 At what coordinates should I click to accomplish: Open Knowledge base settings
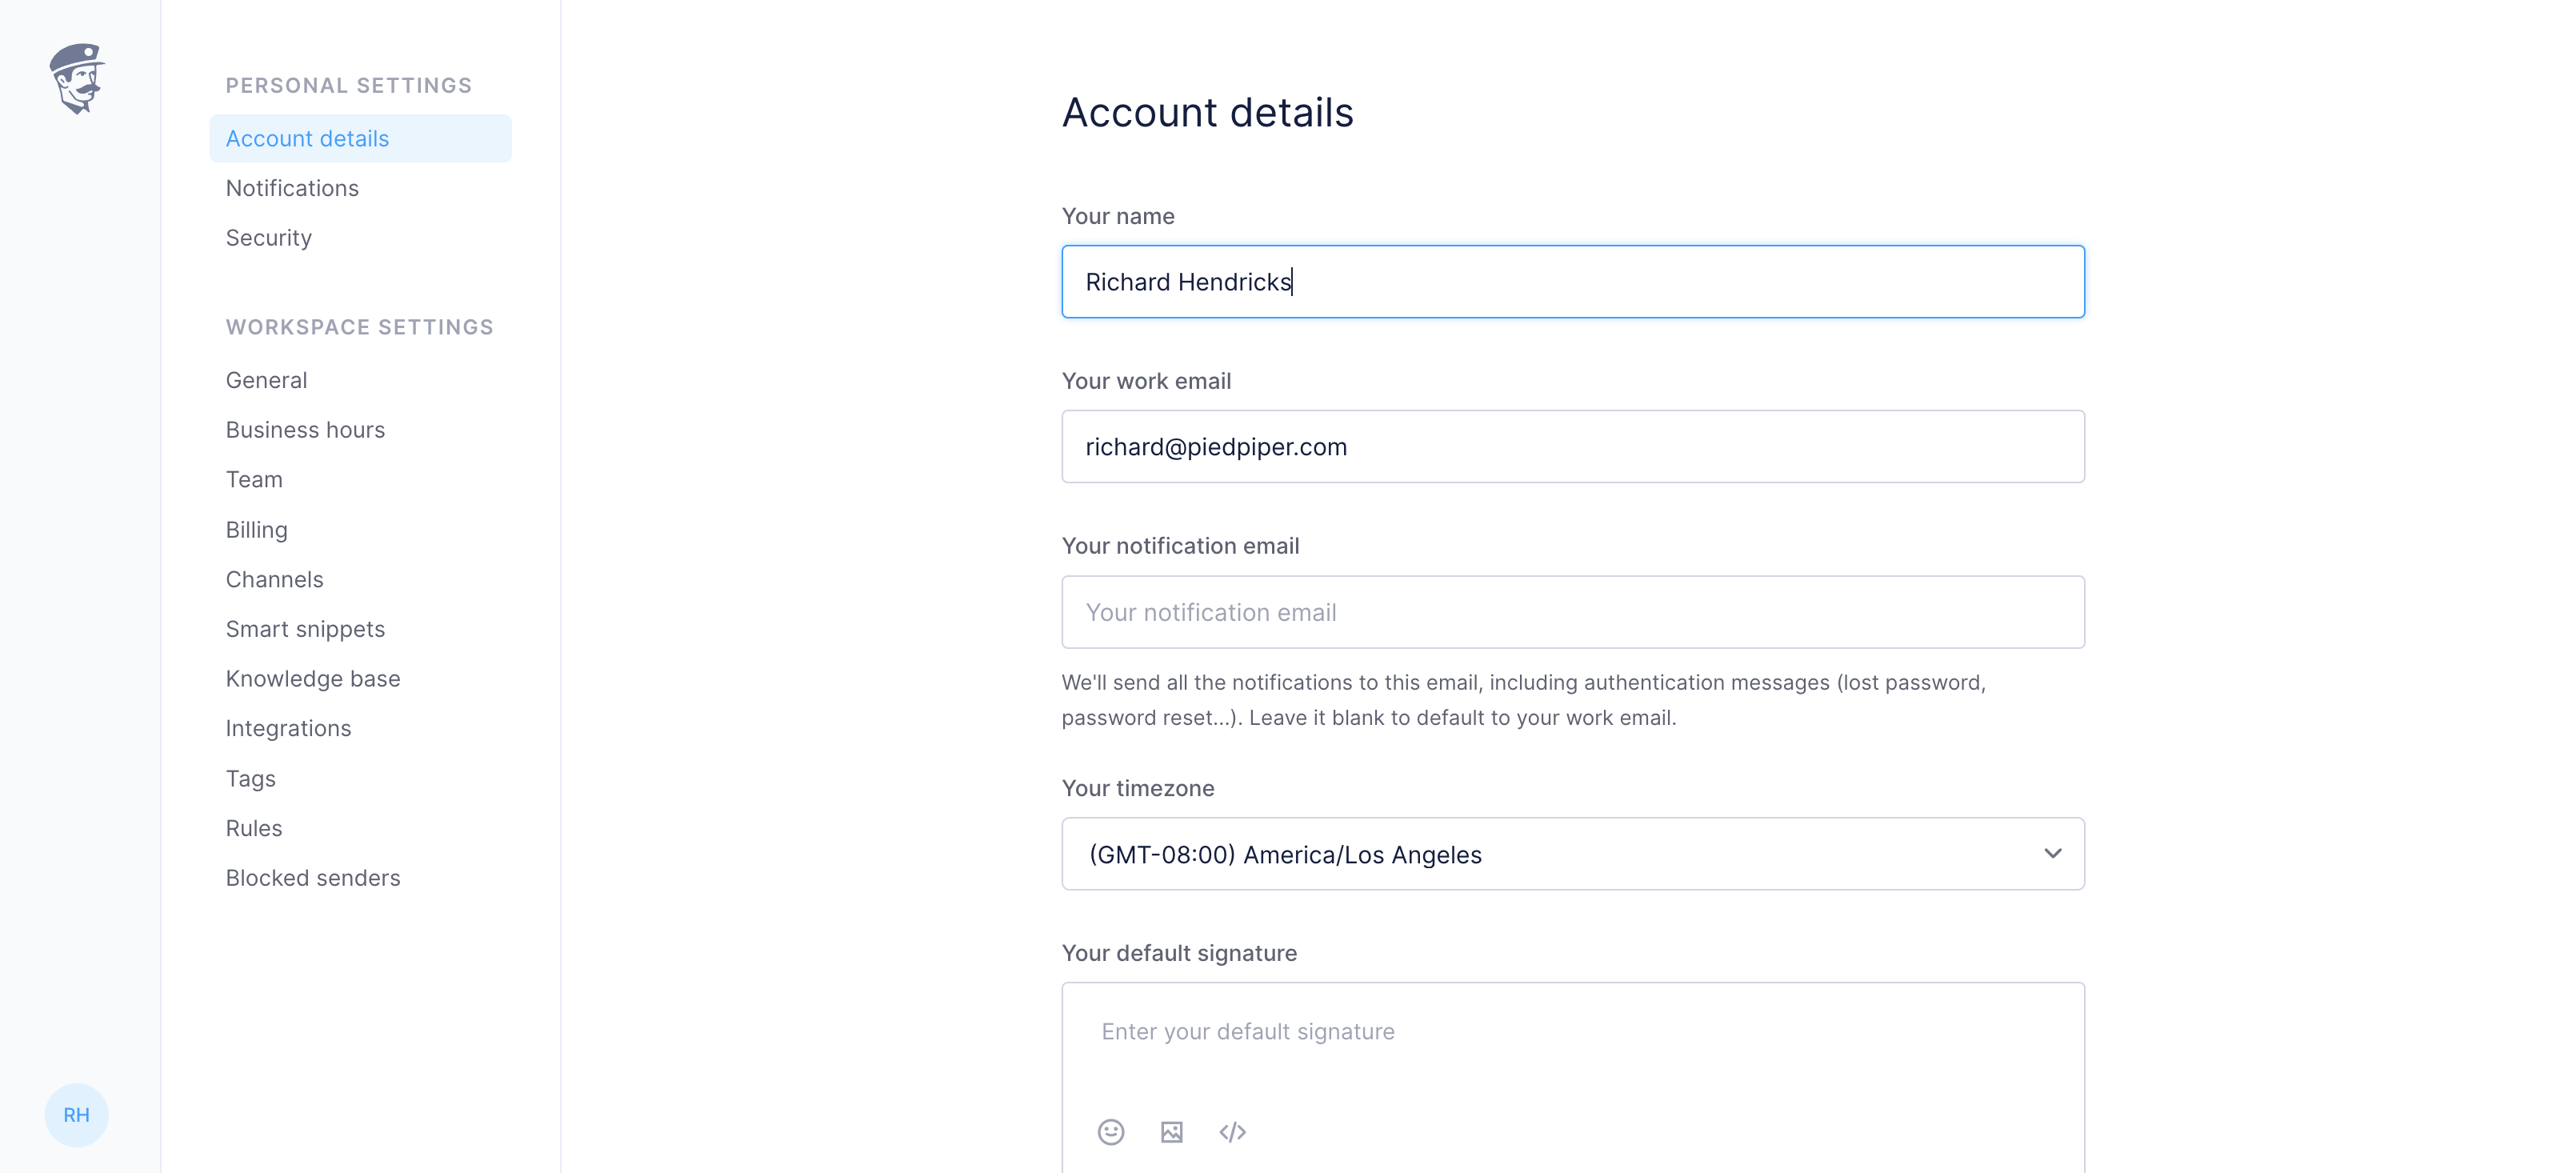pyautogui.click(x=313, y=678)
